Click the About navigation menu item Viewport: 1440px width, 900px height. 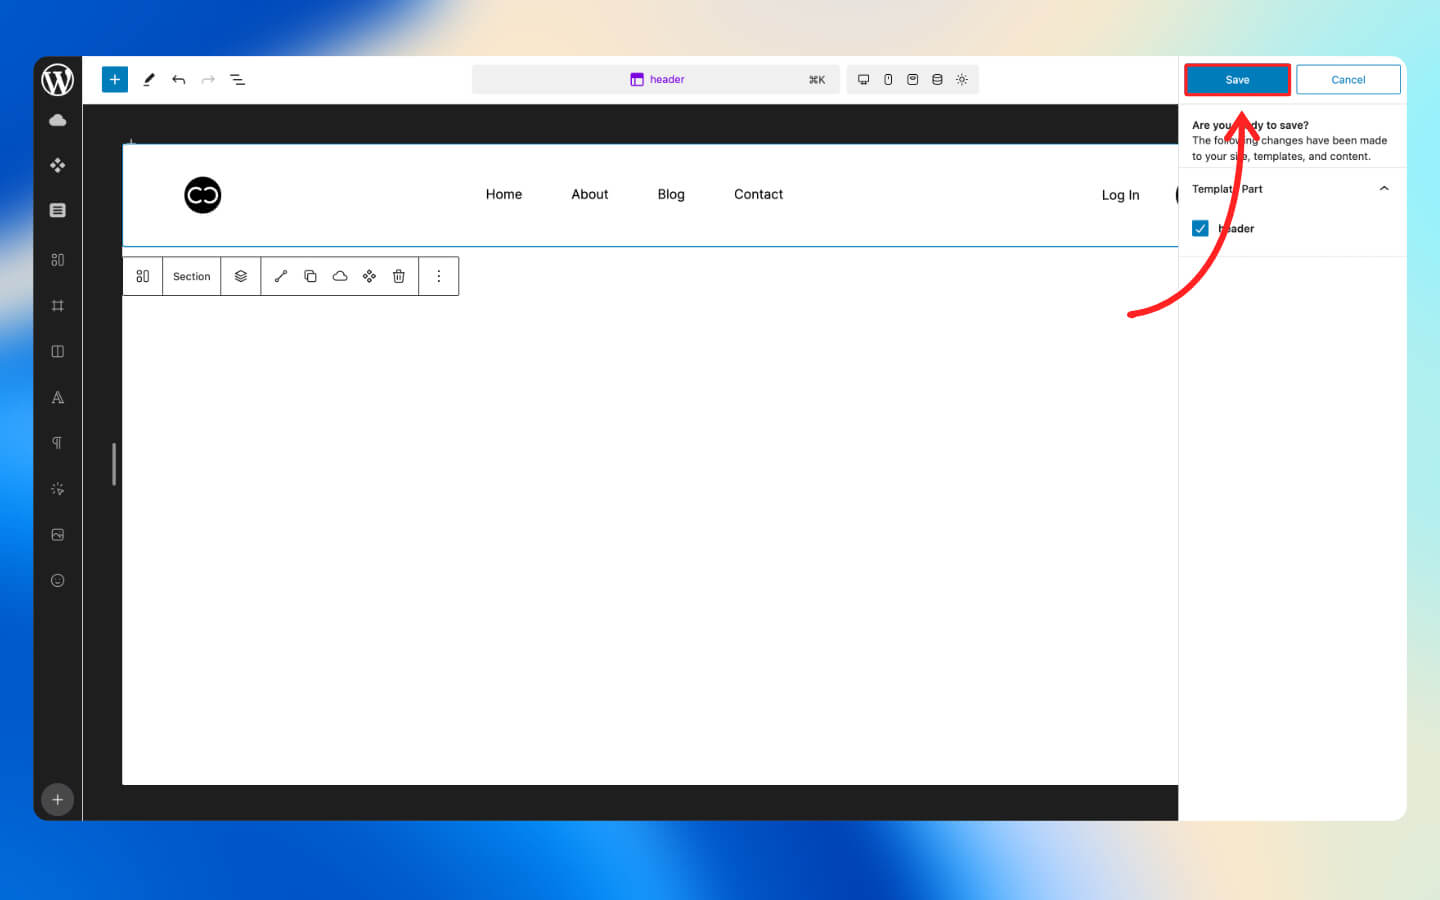pyautogui.click(x=589, y=195)
